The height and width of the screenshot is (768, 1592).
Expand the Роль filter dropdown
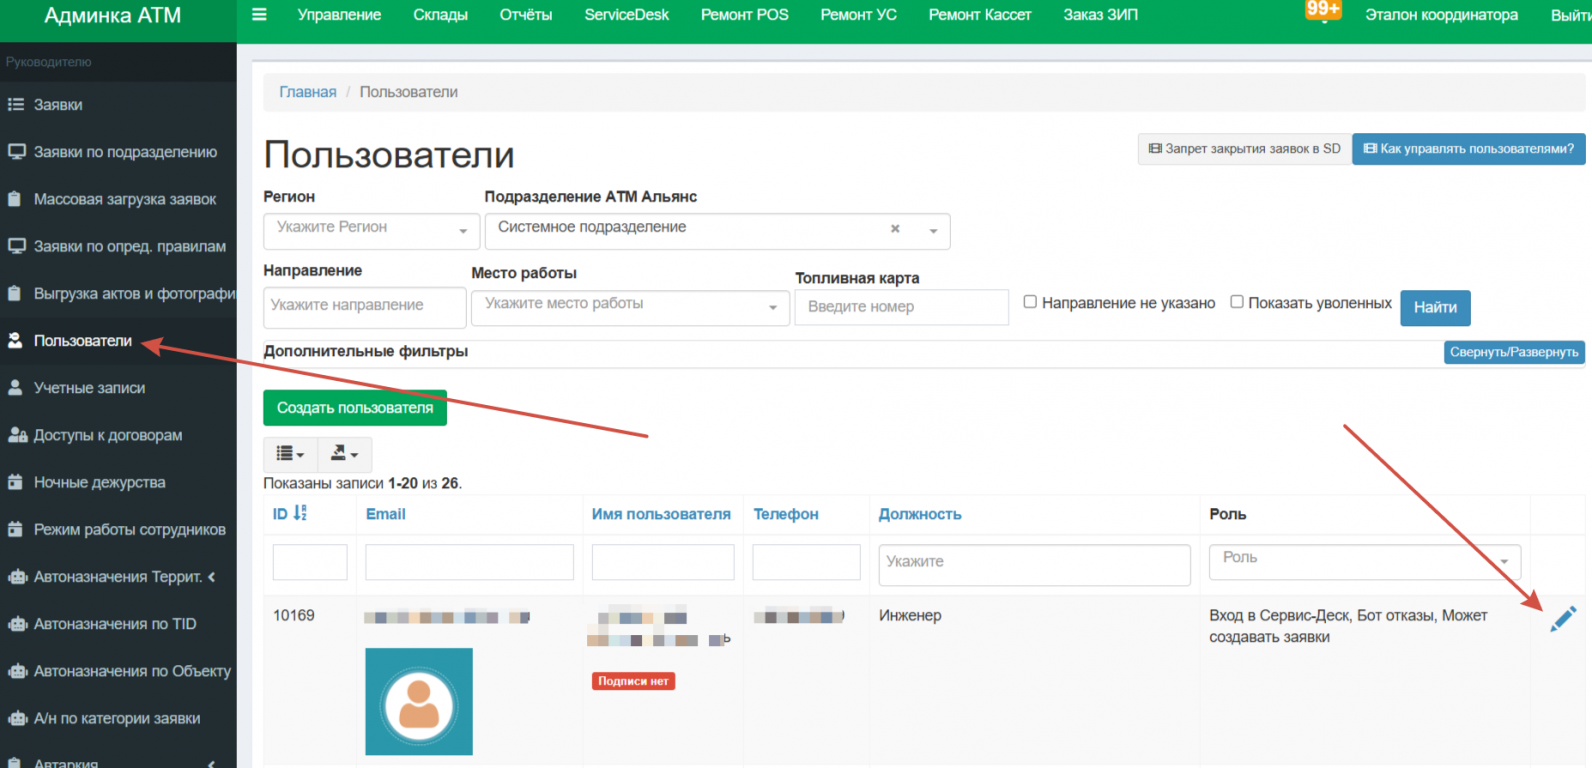pyautogui.click(x=1364, y=560)
